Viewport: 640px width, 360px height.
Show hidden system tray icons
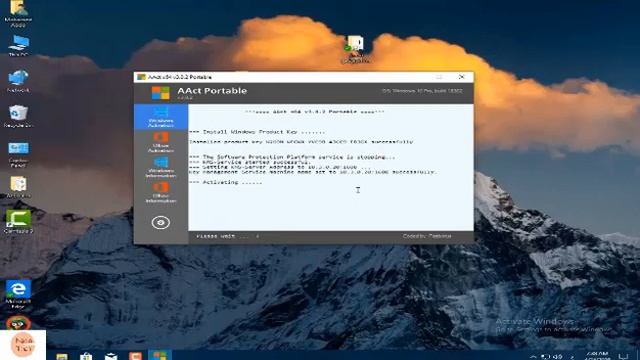533,357
